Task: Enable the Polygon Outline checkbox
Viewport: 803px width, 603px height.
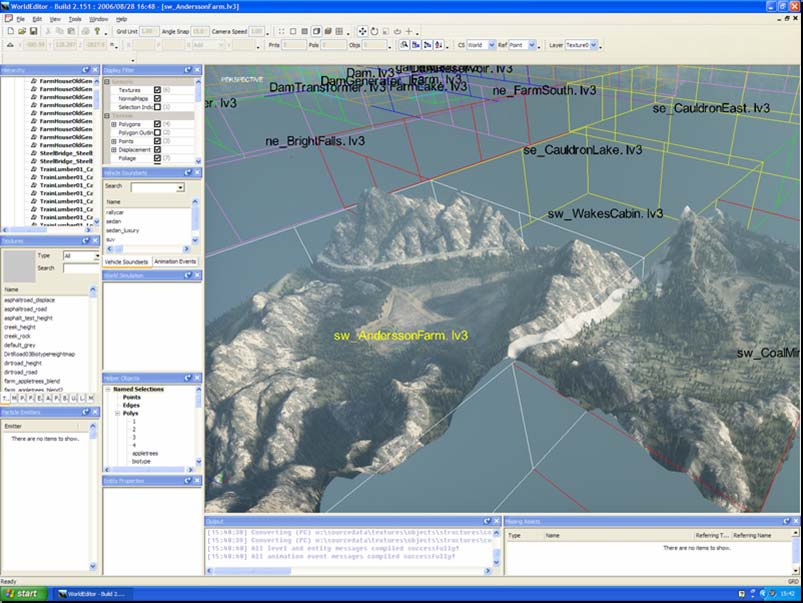Action: (x=157, y=133)
